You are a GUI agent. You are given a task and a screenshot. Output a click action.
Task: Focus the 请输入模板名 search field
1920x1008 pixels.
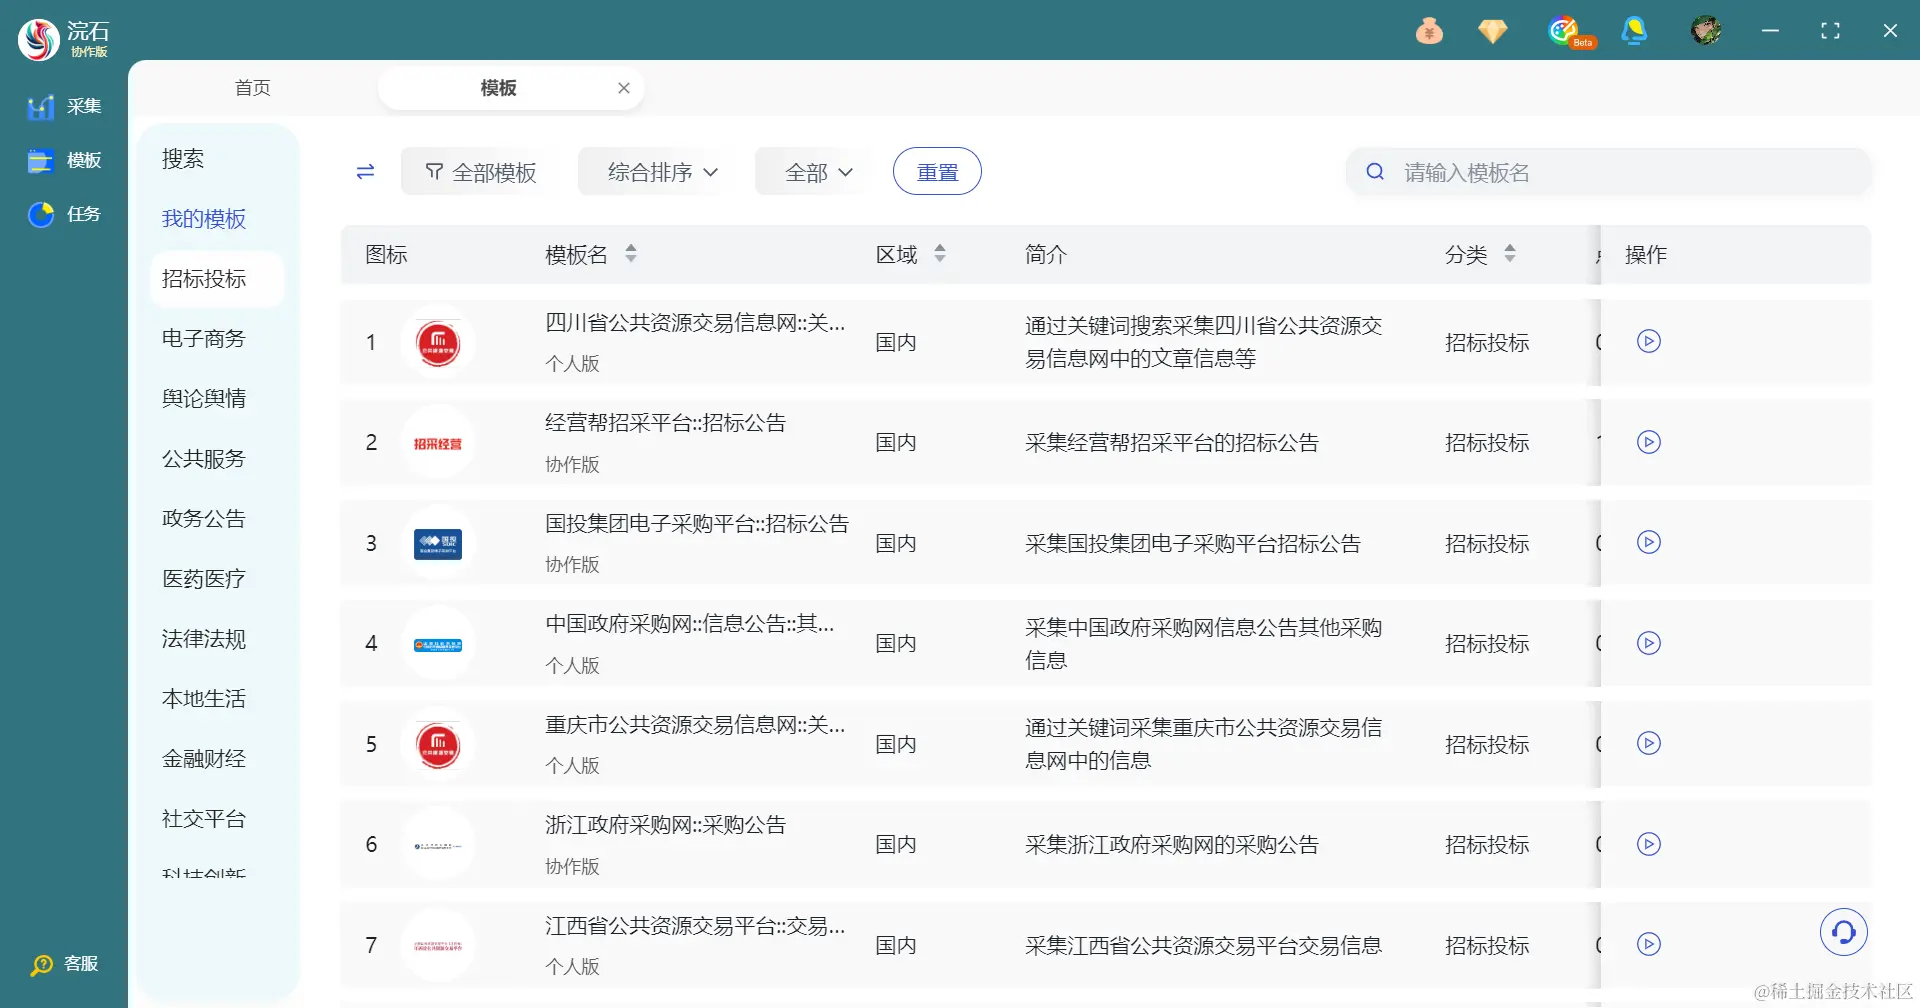(1608, 172)
